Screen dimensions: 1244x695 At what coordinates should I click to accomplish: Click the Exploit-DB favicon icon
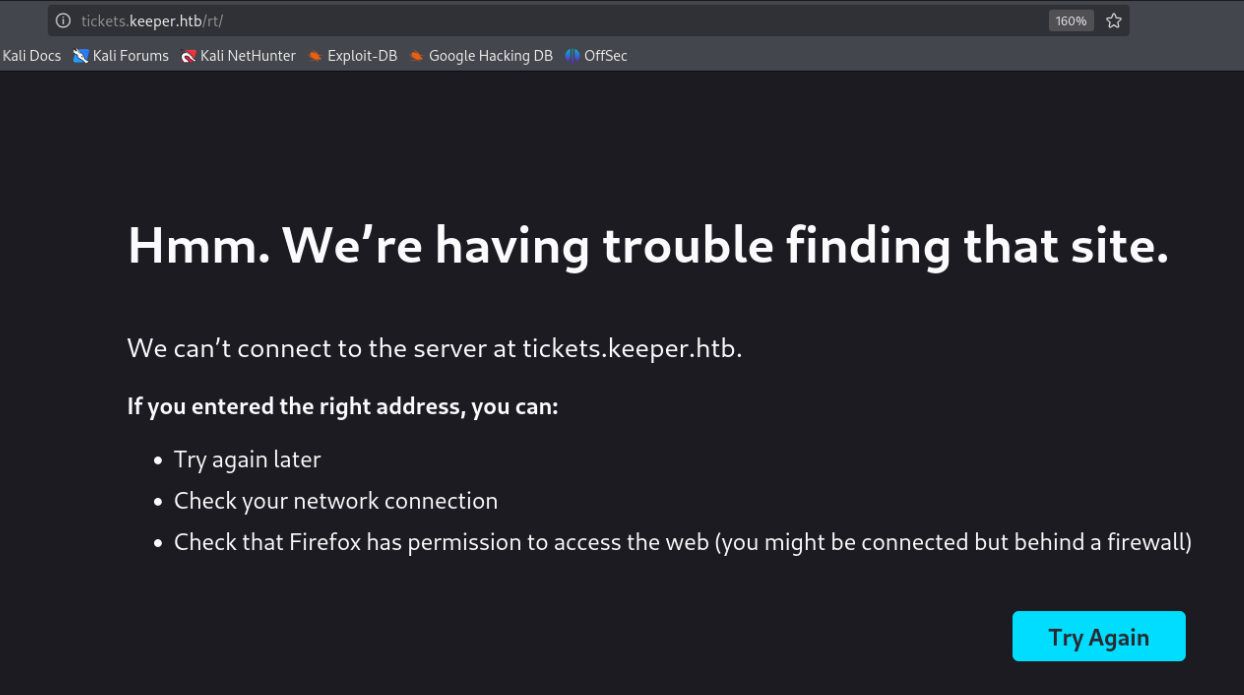tap(315, 56)
